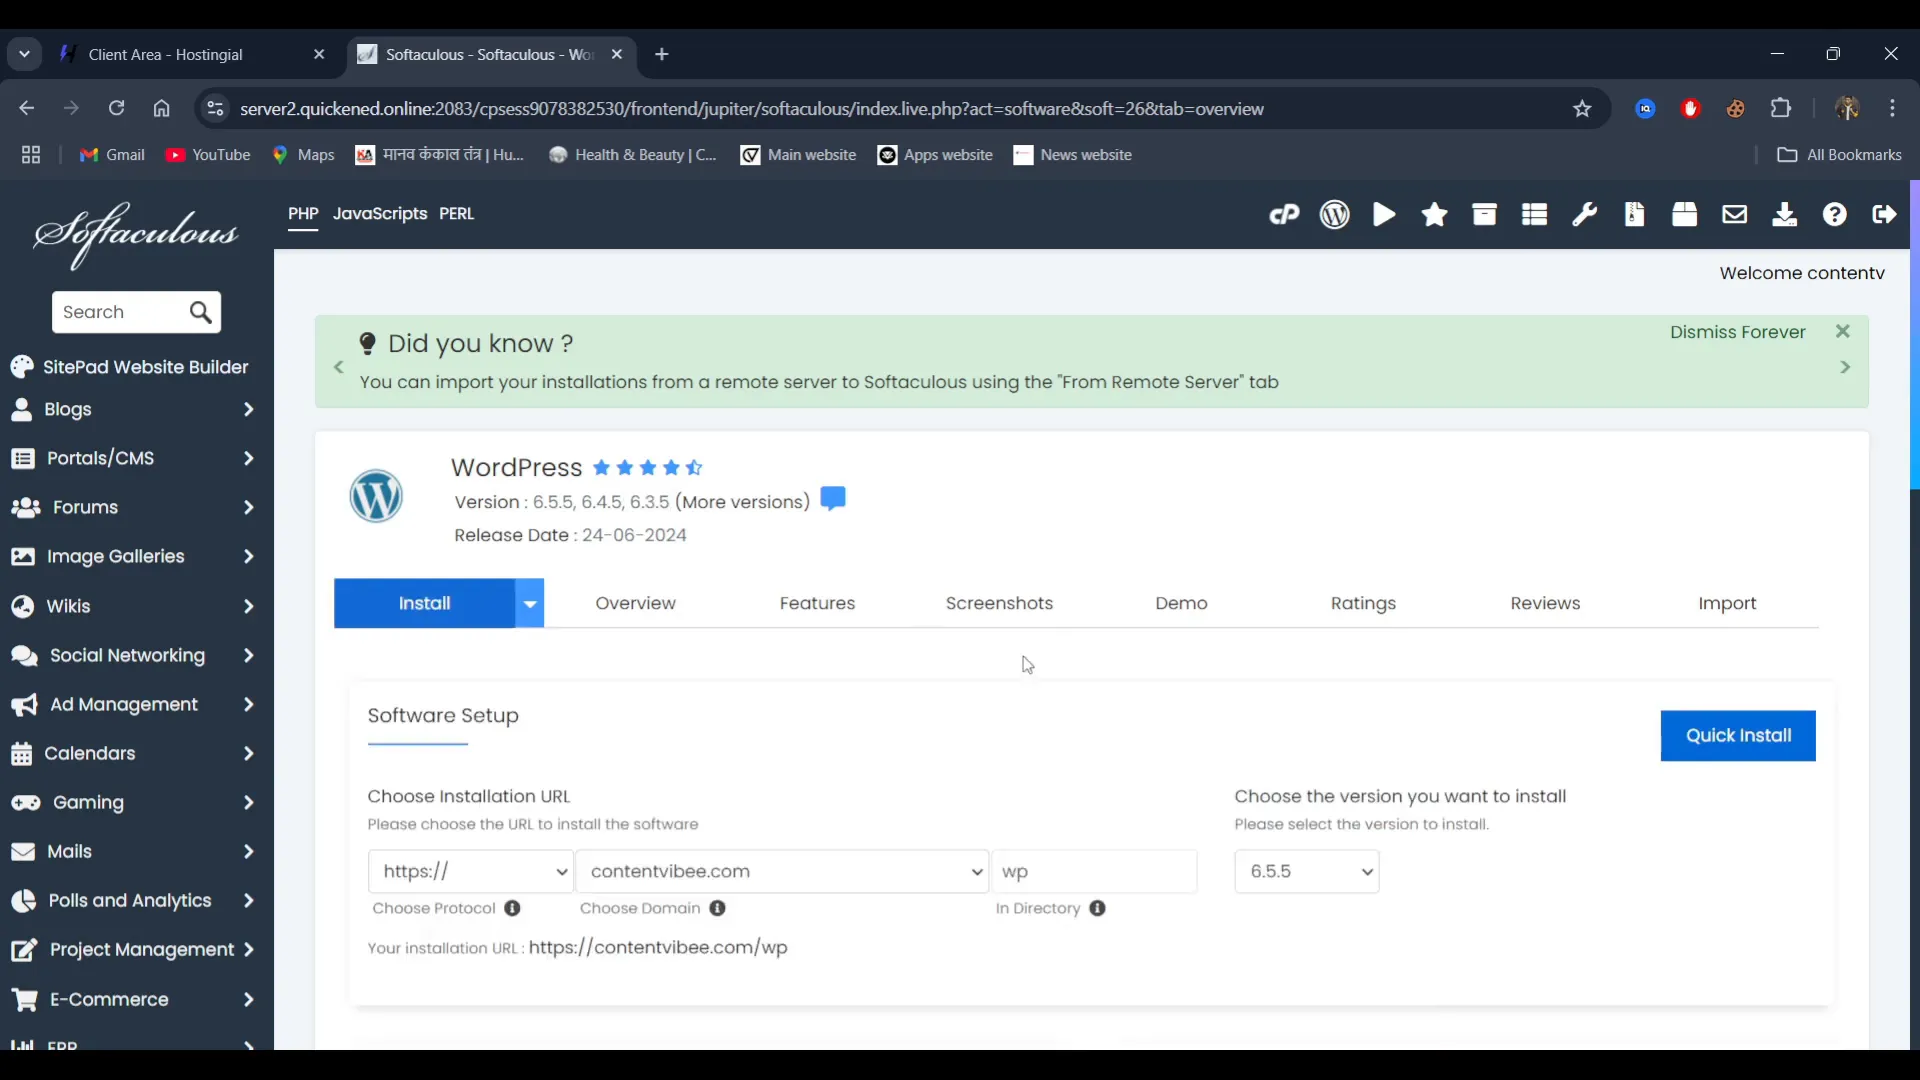Image resolution: width=1920 pixels, height=1080 pixels.
Task: Click the More versions link
Action: tap(742, 502)
